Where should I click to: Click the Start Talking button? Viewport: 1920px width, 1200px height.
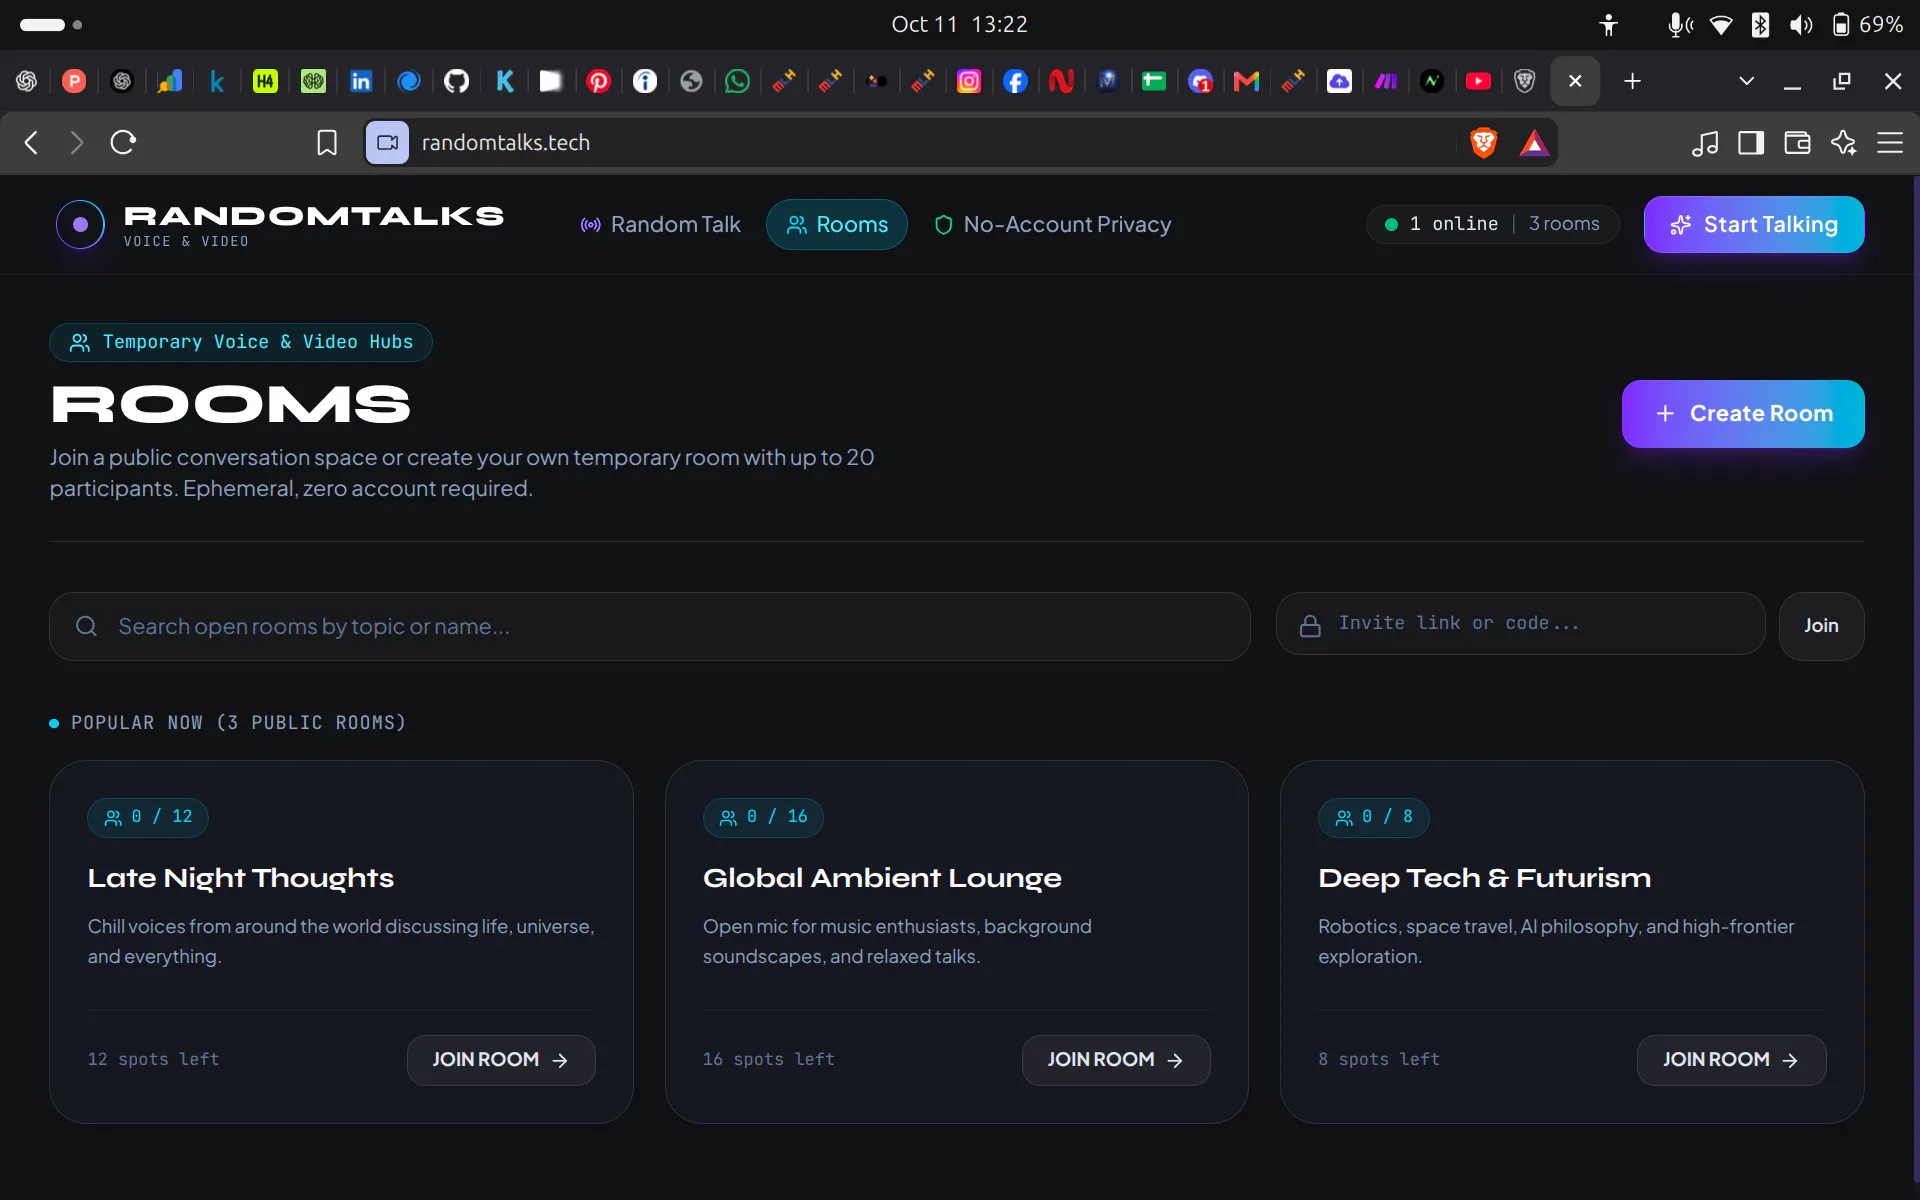[1754, 225]
